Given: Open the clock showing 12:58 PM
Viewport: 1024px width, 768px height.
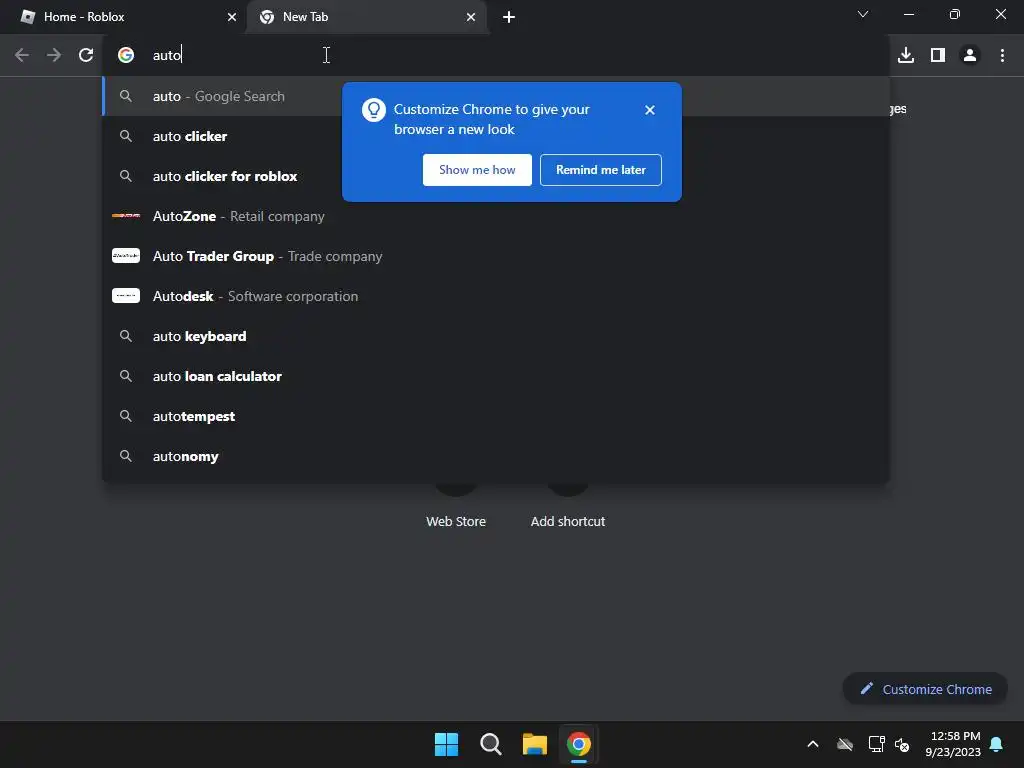Looking at the screenshot, I should point(953,744).
